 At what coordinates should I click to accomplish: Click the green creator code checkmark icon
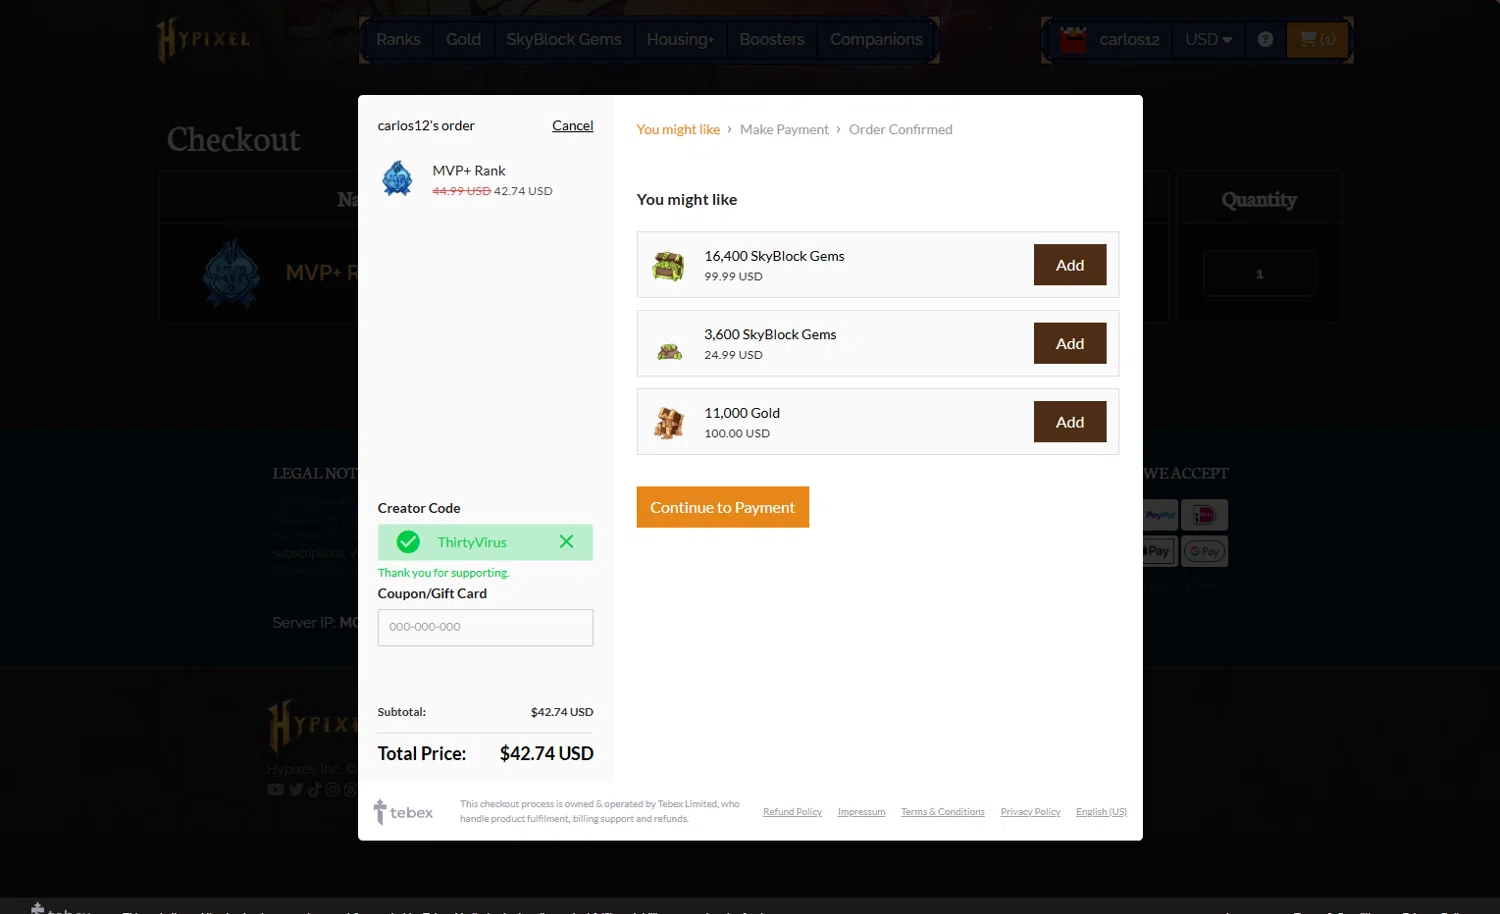coord(408,542)
